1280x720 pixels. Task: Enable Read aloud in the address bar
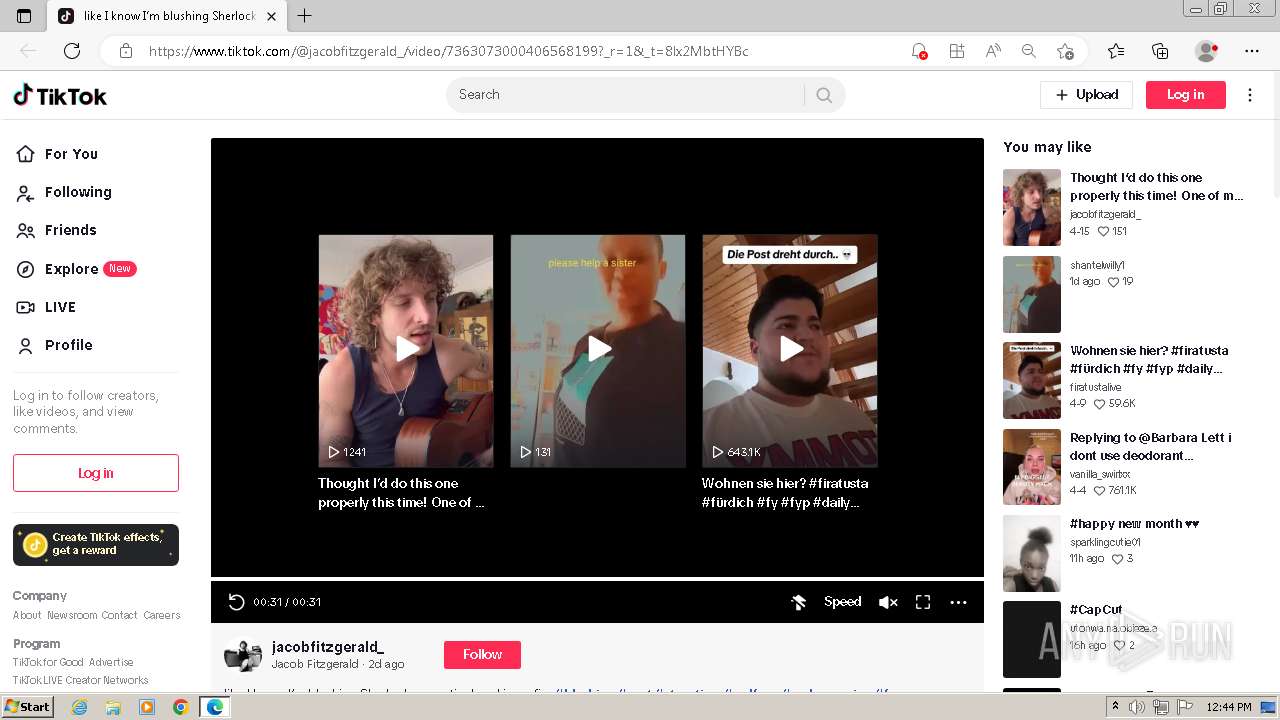993,51
